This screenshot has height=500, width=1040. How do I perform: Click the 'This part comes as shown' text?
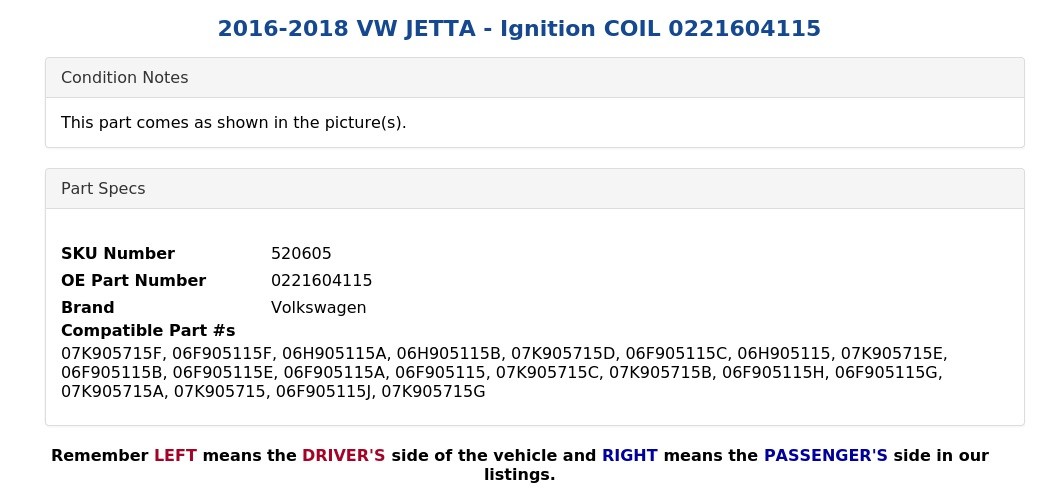(233, 123)
